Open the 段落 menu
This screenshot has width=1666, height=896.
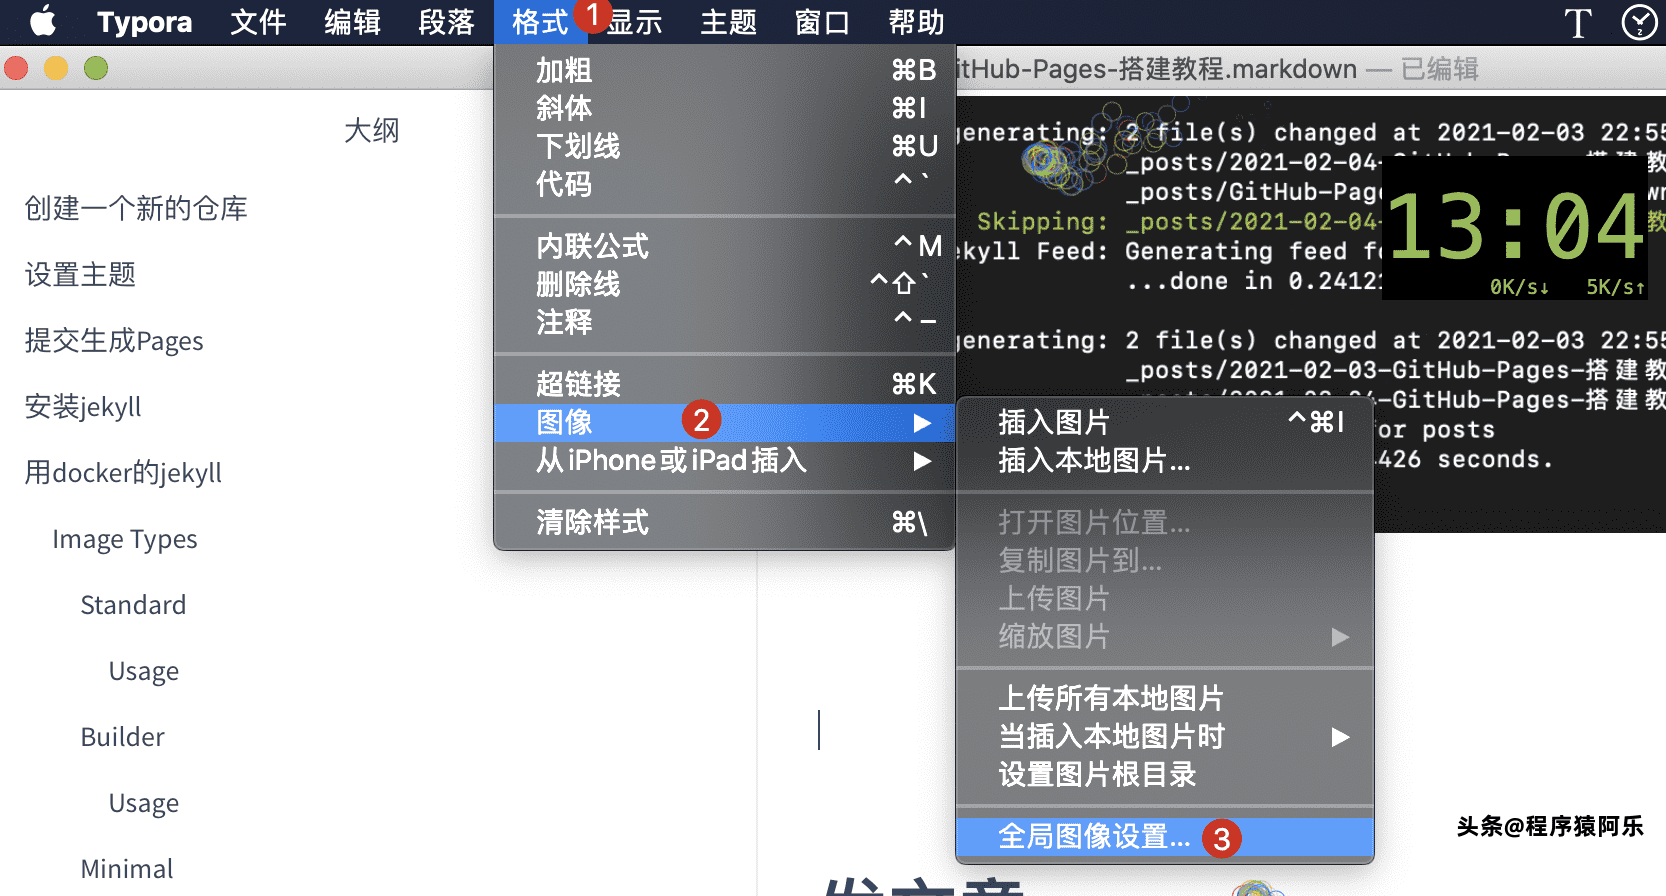click(446, 22)
